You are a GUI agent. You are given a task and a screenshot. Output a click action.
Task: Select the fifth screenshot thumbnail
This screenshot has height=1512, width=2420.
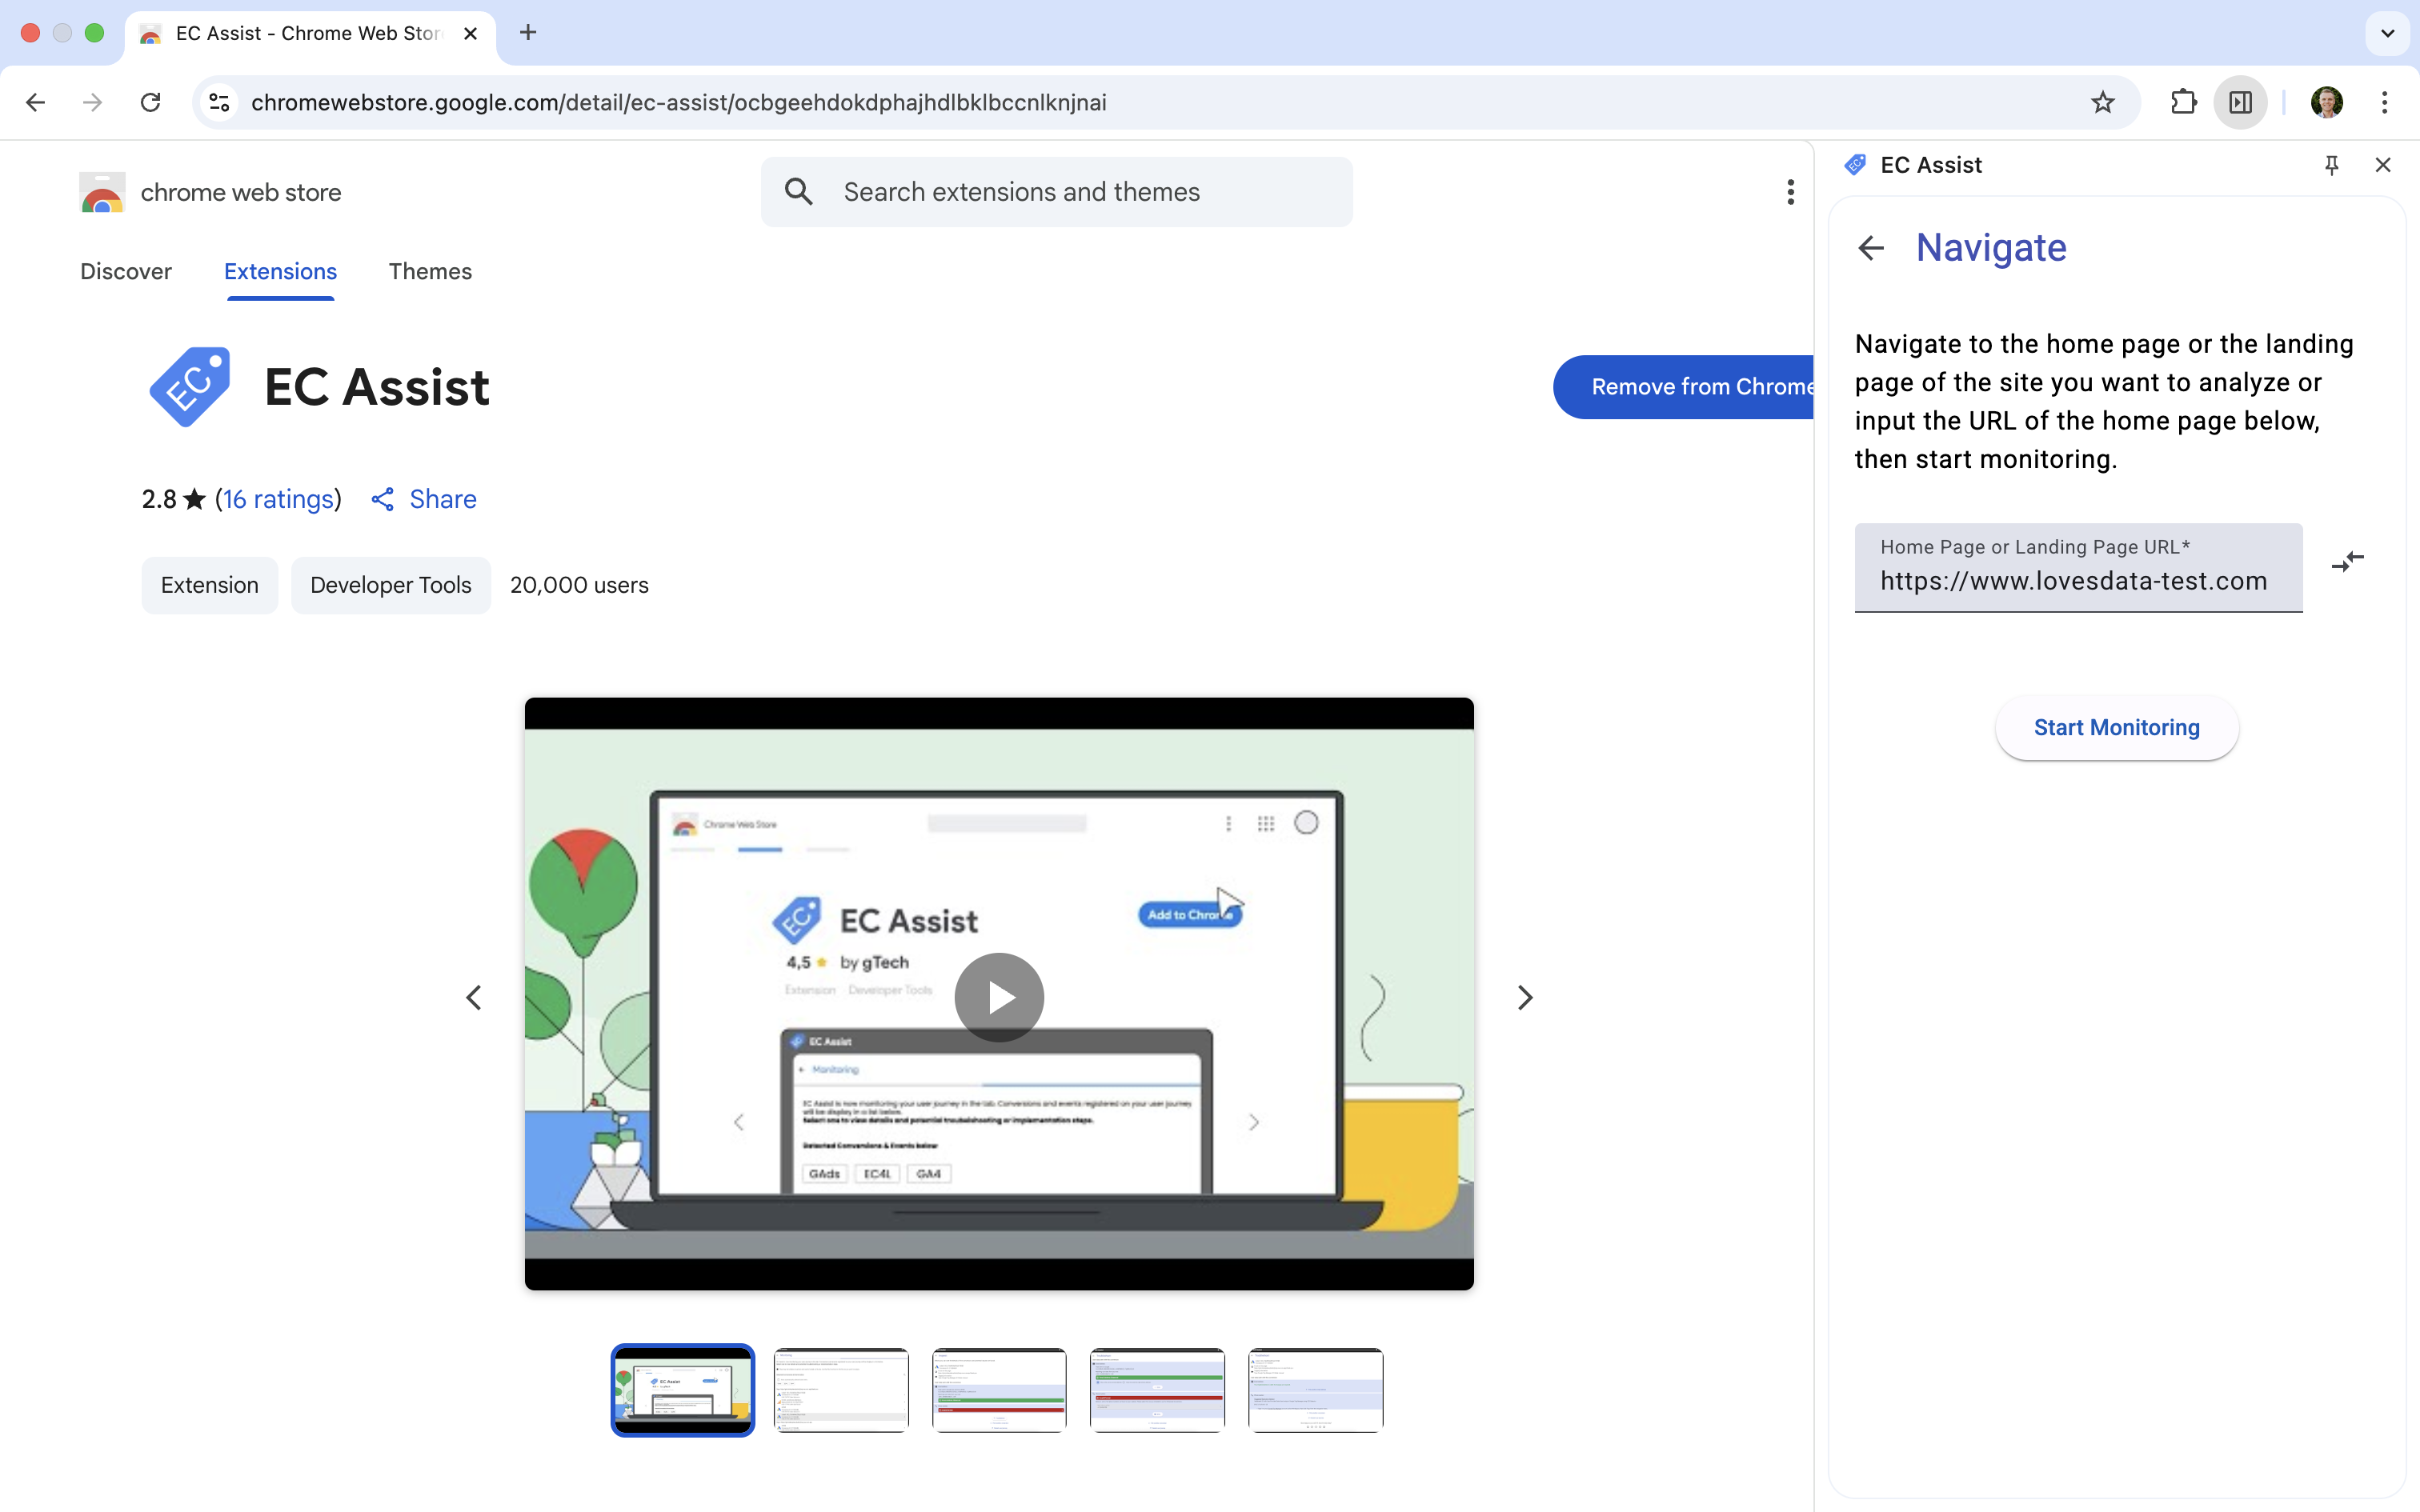click(x=1315, y=1390)
